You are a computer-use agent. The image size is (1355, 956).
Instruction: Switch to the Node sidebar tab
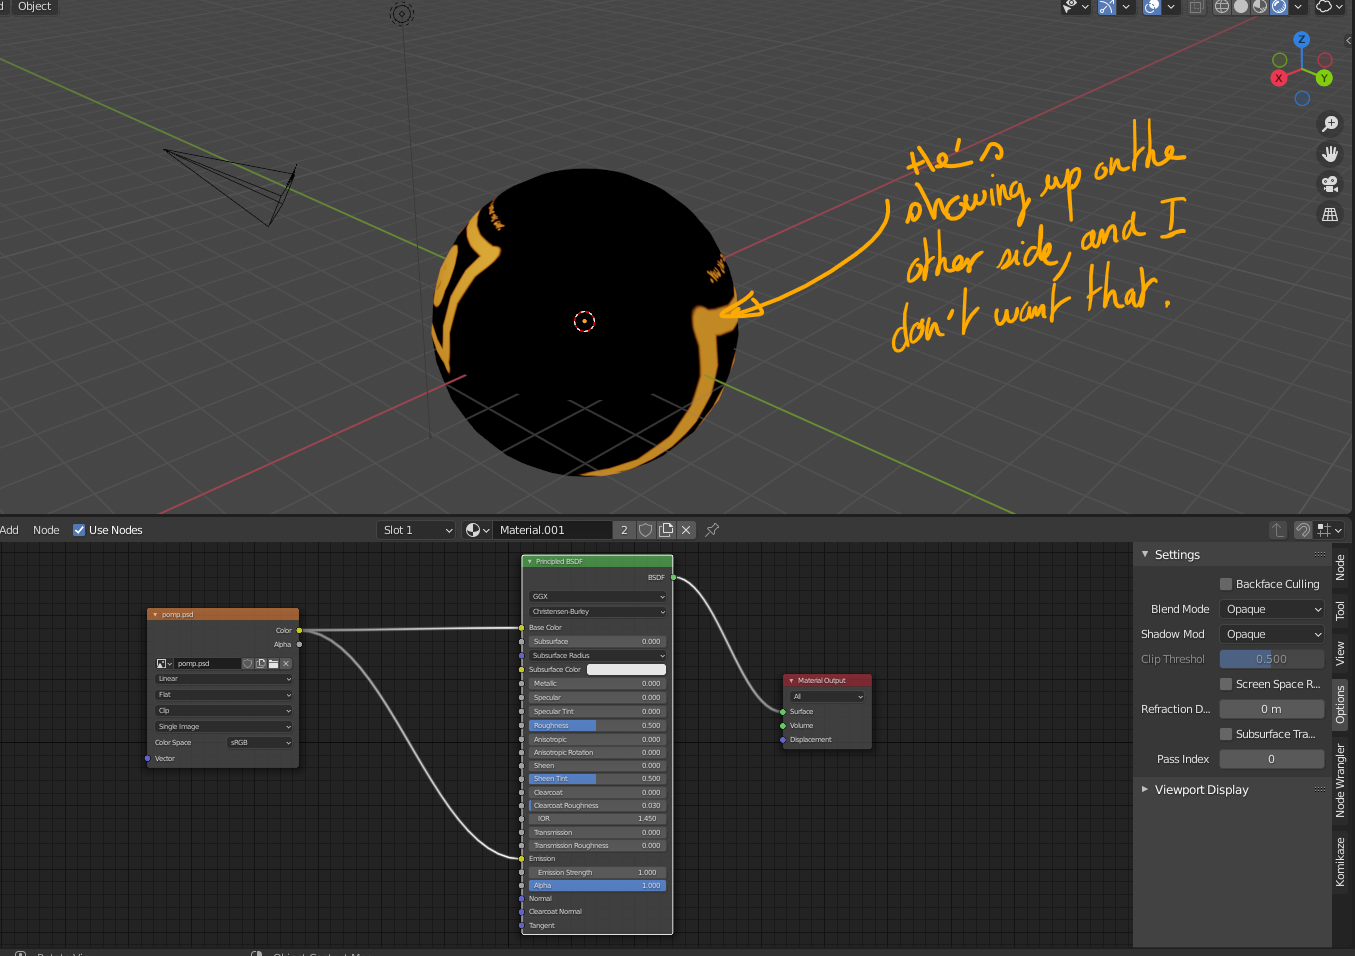(x=1341, y=567)
